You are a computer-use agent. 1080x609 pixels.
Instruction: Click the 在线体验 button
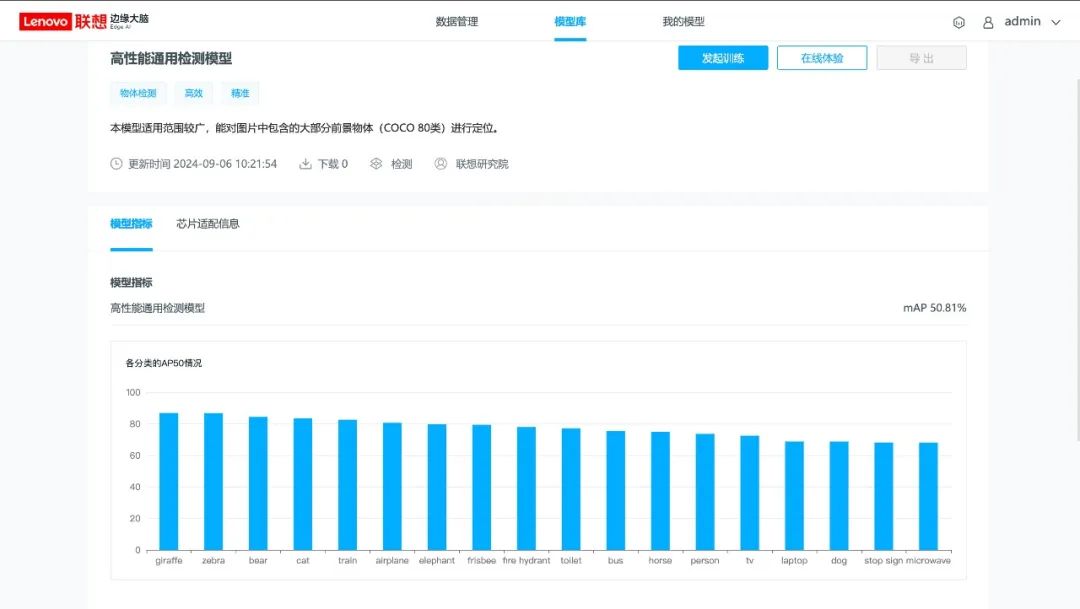(822, 58)
